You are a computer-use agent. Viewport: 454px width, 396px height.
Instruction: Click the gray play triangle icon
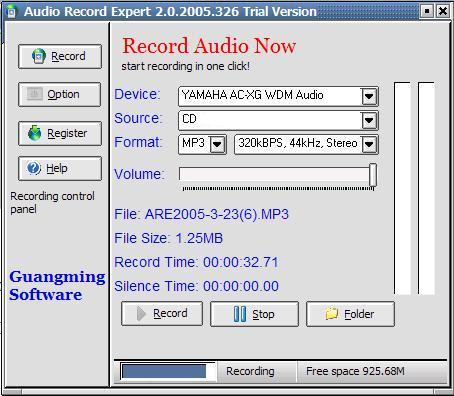[141, 314]
